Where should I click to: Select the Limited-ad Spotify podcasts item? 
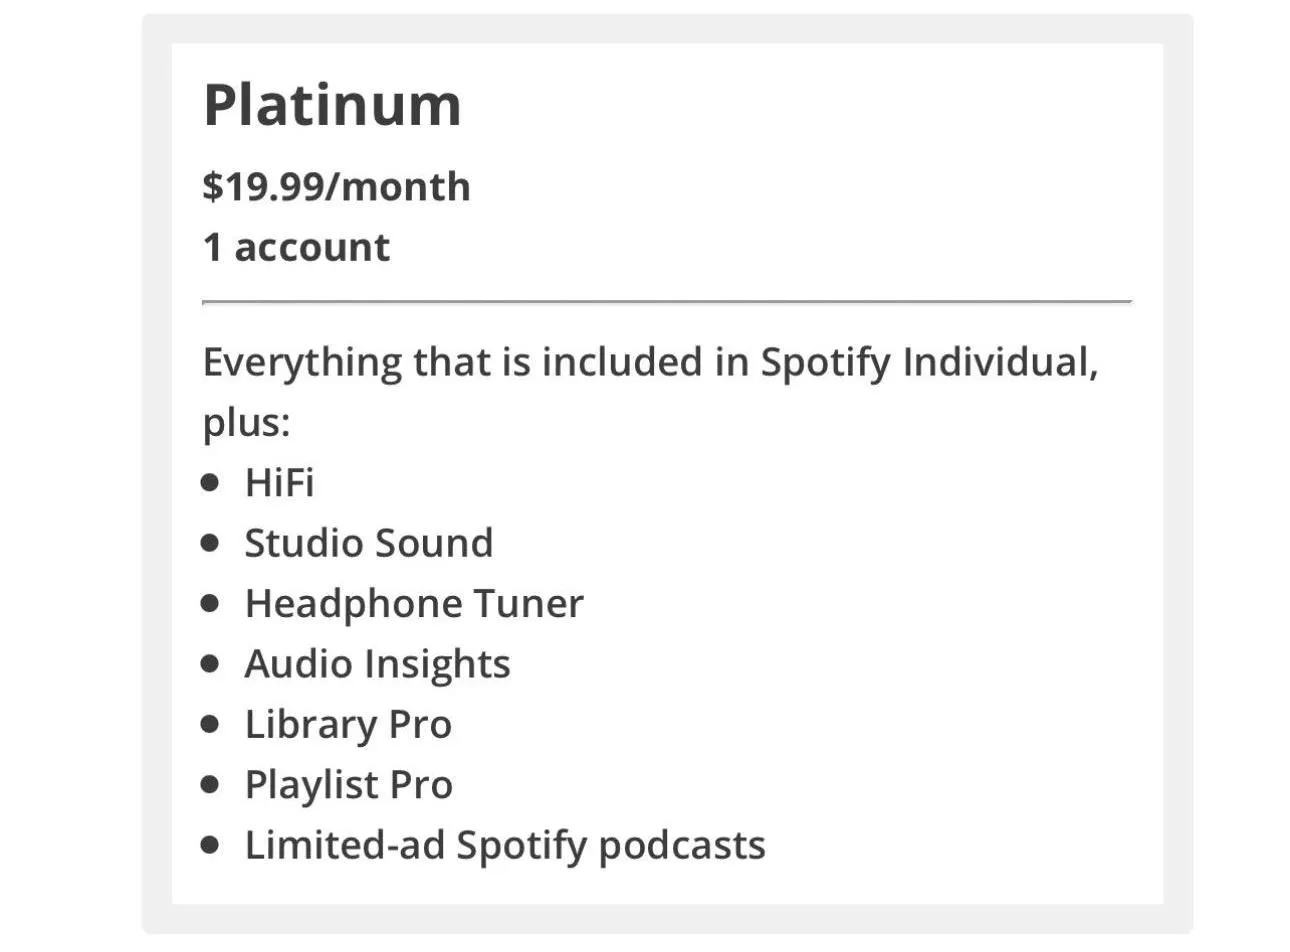pyautogui.click(x=505, y=846)
